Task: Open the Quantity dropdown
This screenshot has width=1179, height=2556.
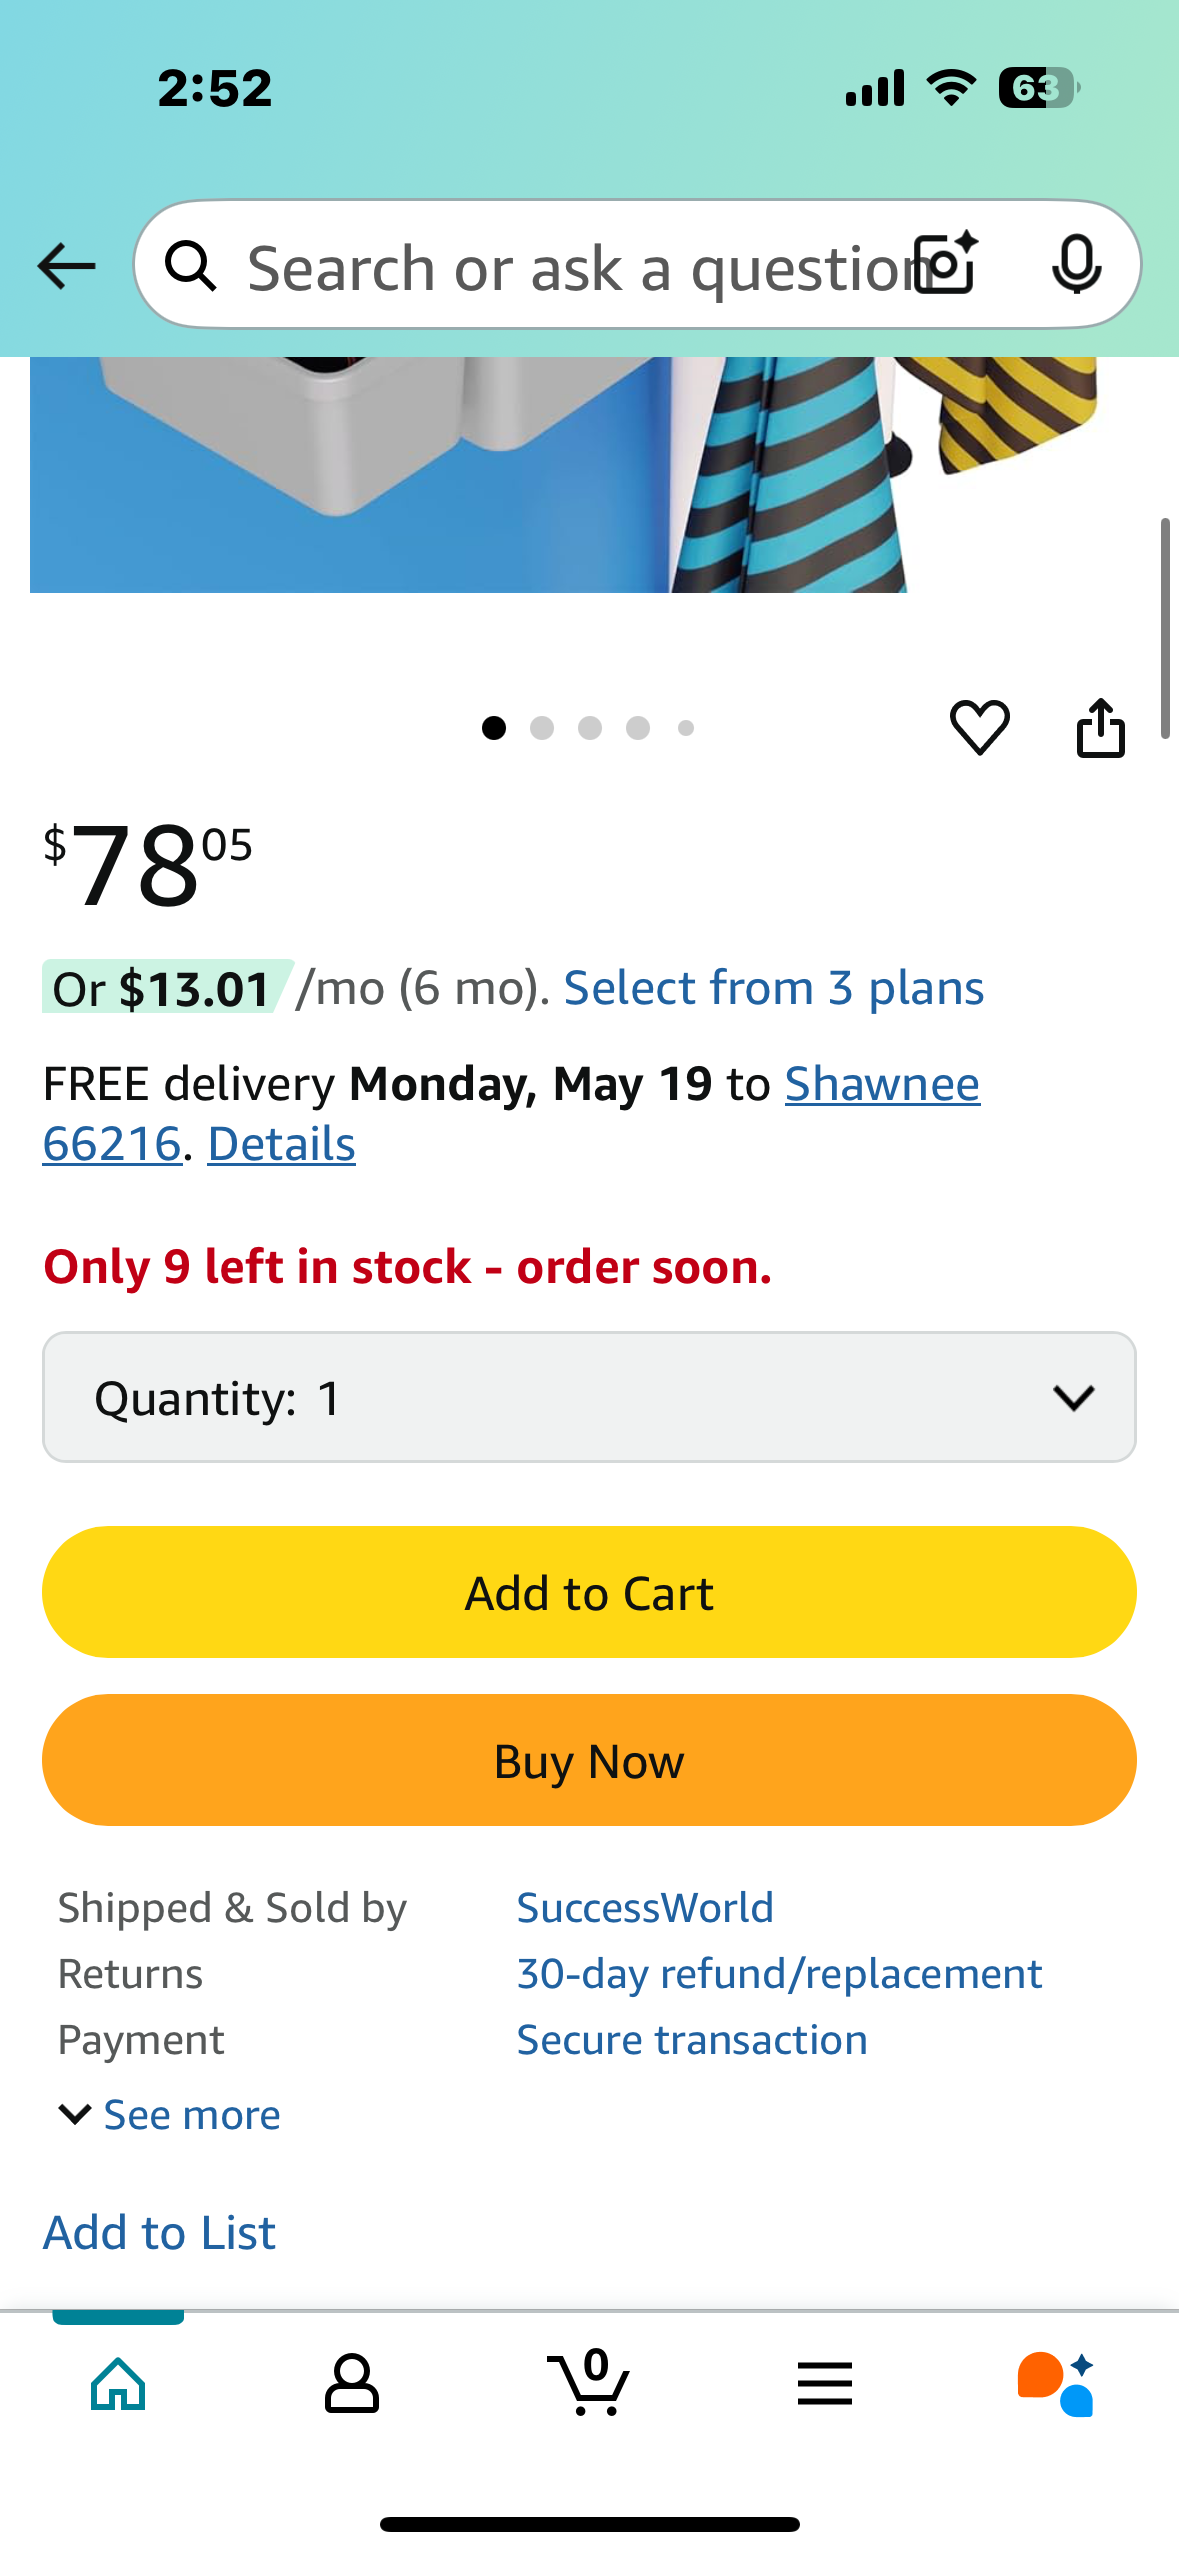Action: point(589,1397)
